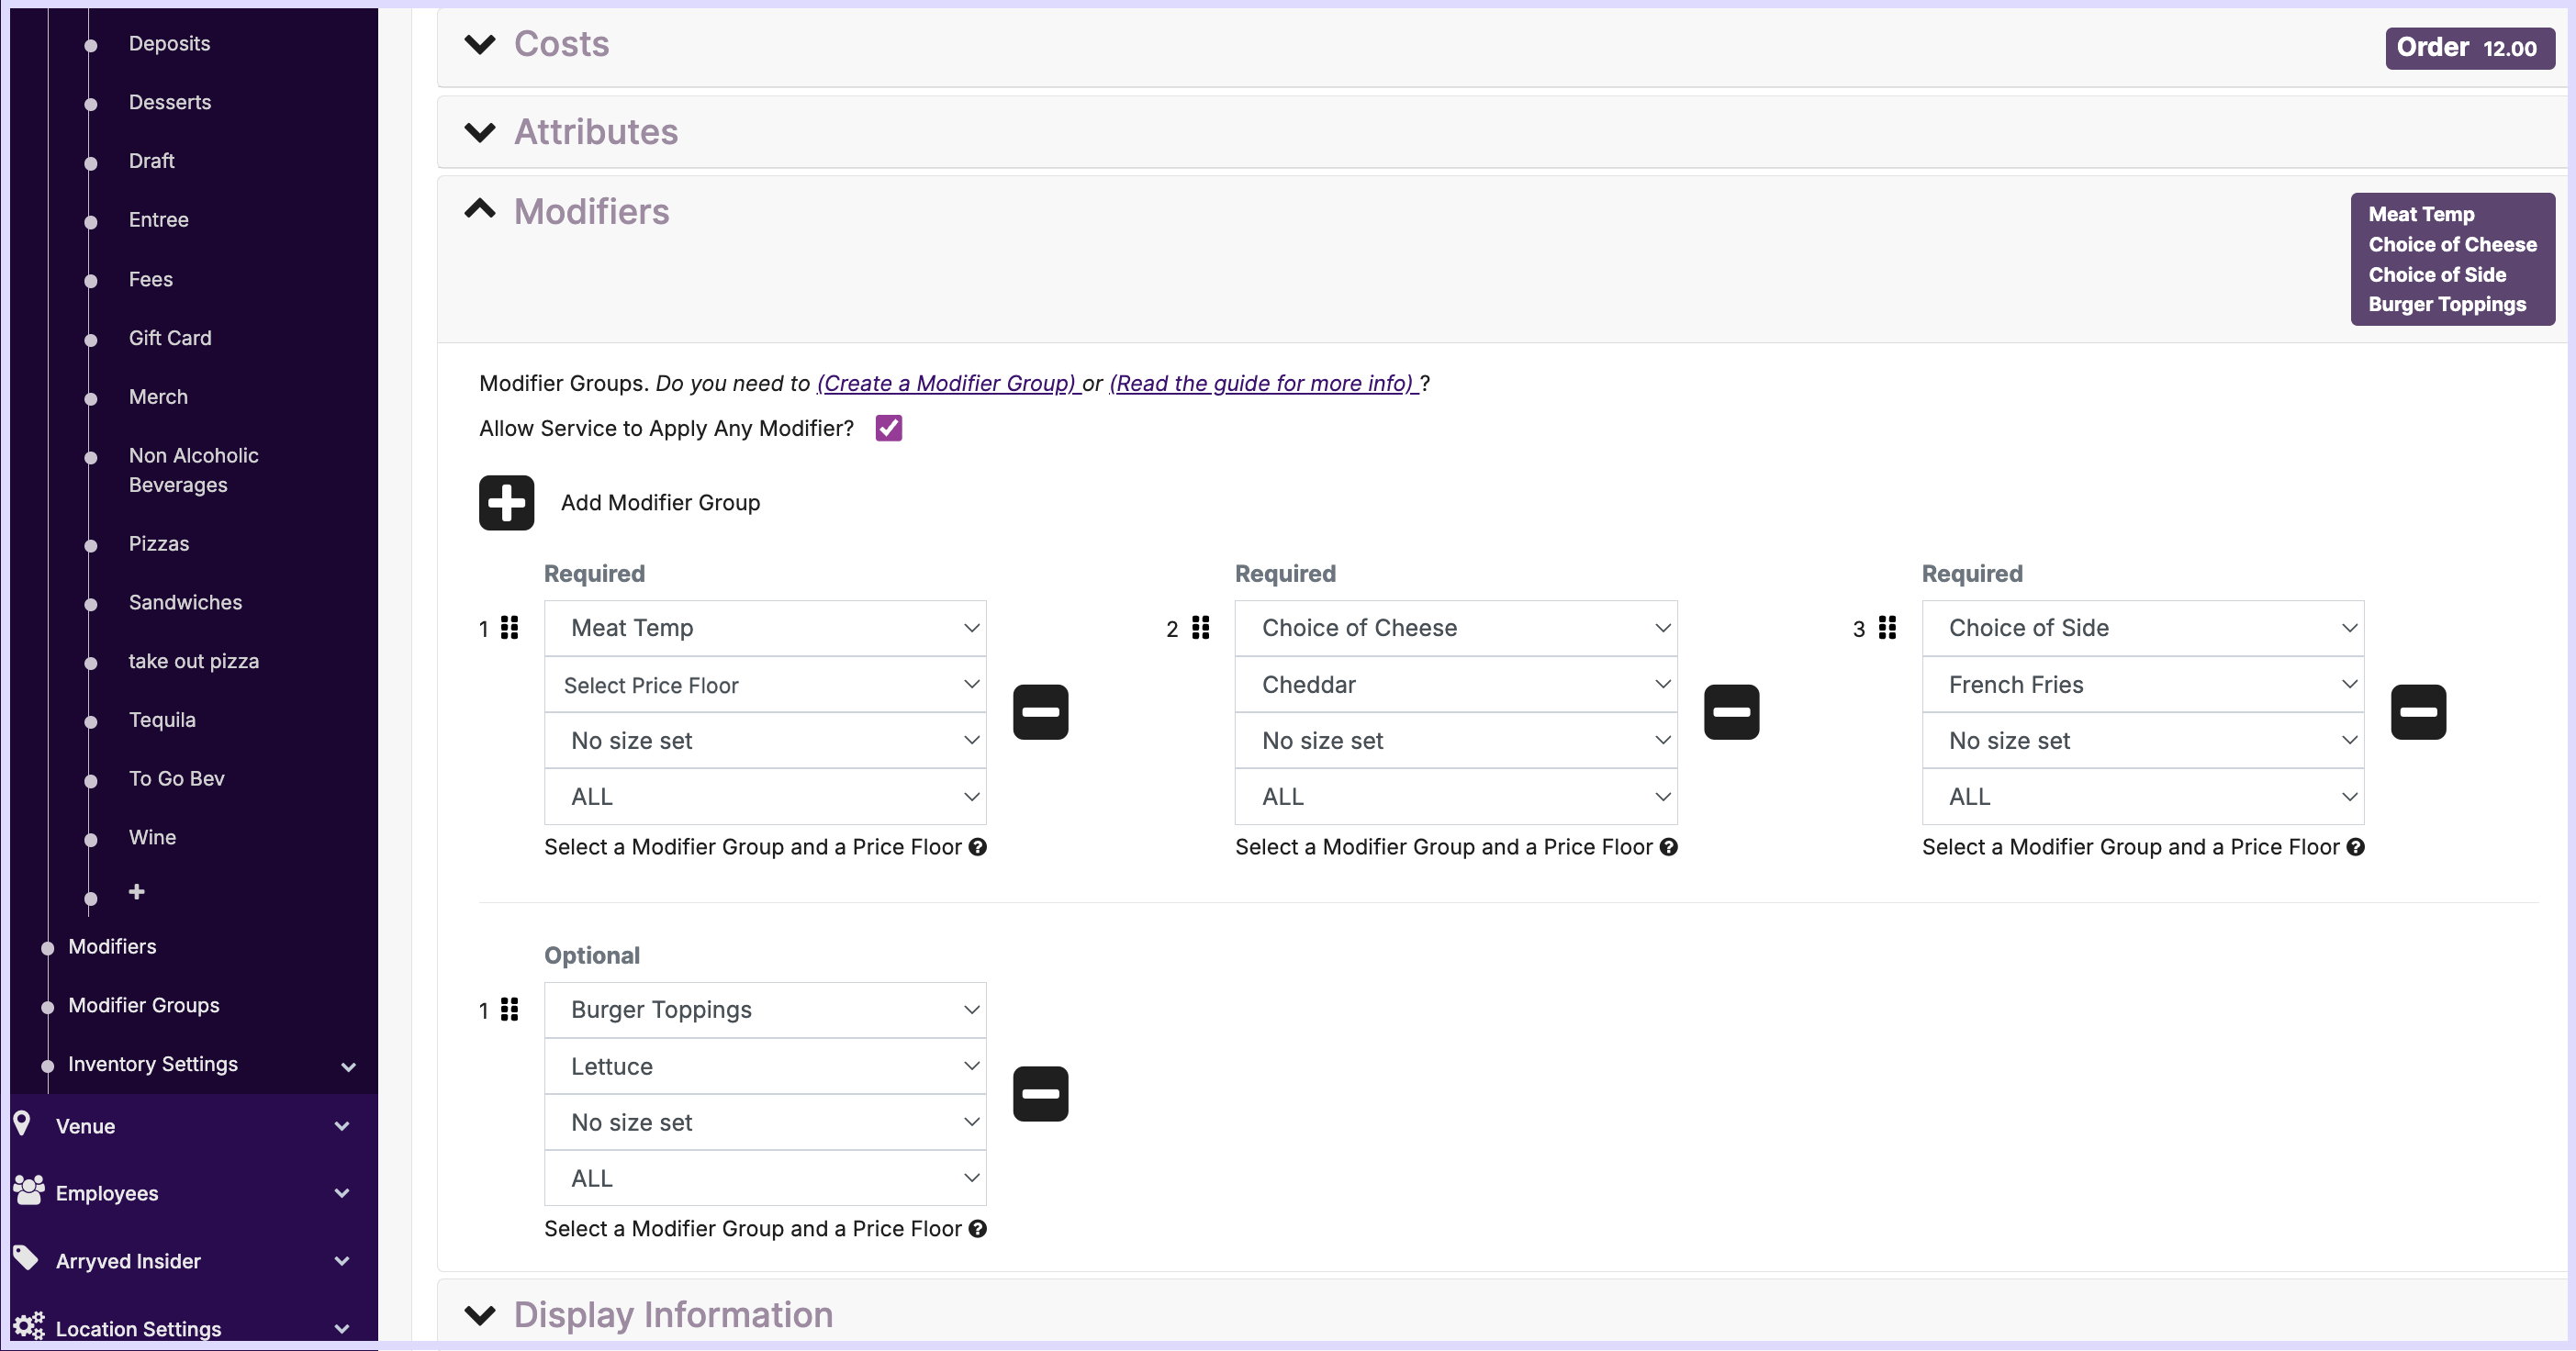Expand the Costs section
The height and width of the screenshot is (1351, 2576).
pyautogui.click(x=481, y=44)
